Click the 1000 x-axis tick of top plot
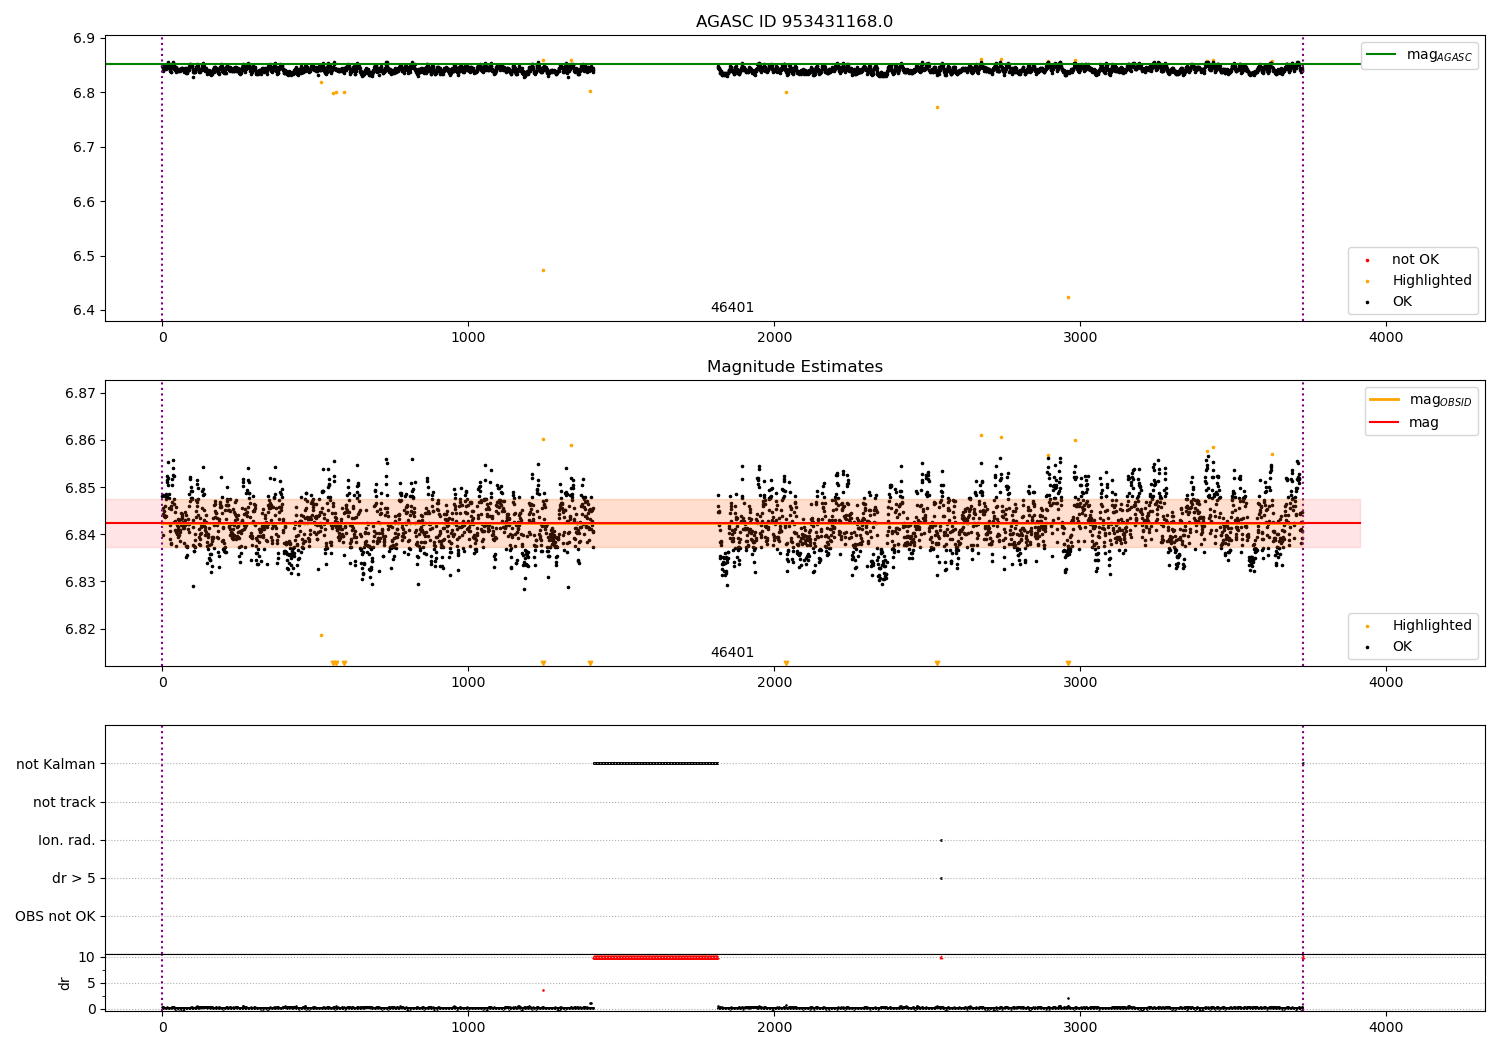The height and width of the screenshot is (1050, 1500). tap(468, 337)
